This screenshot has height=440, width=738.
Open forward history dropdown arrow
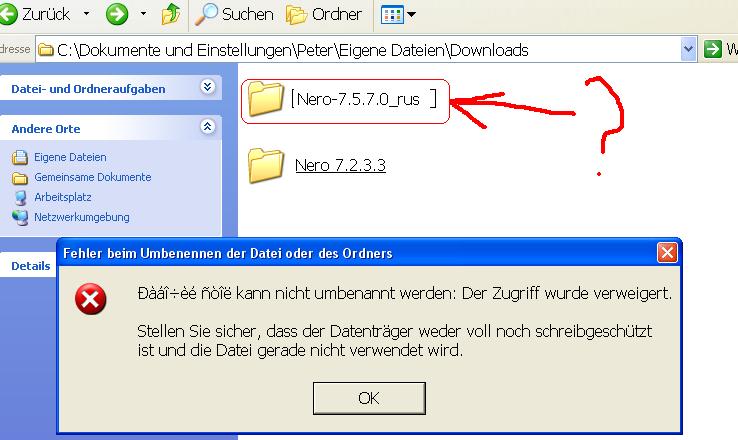click(143, 14)
